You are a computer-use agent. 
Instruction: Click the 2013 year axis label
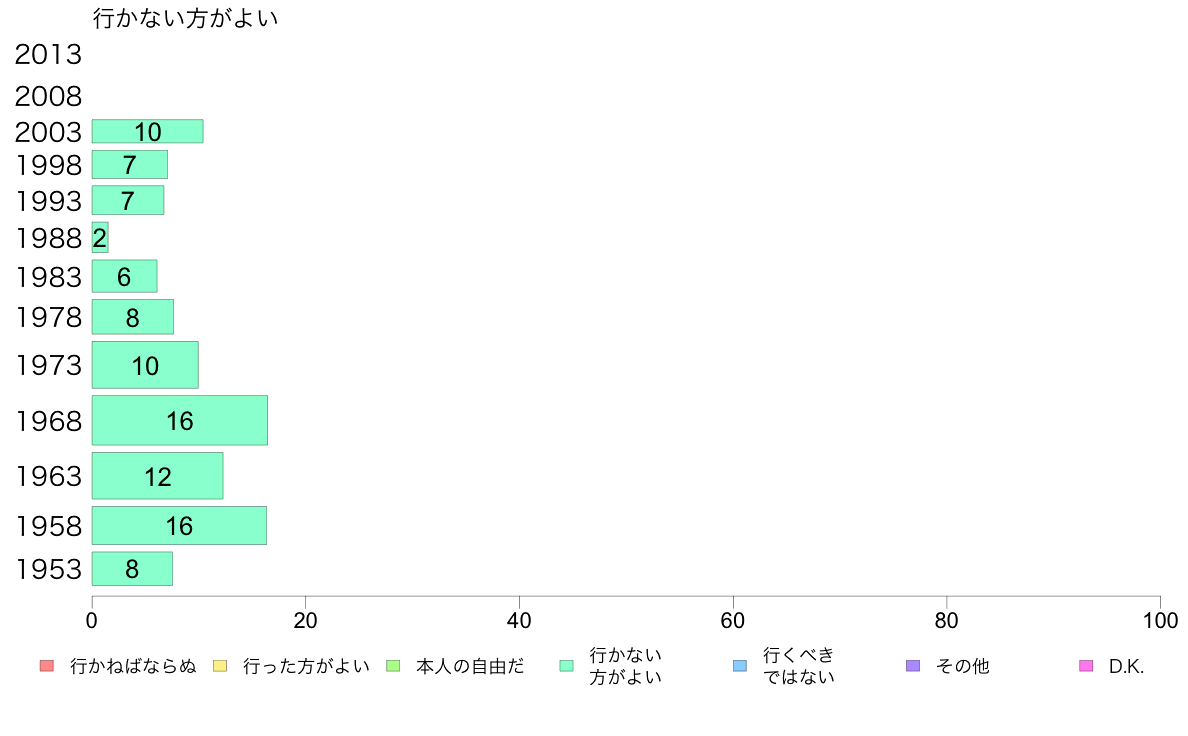(x=48, y=55)
